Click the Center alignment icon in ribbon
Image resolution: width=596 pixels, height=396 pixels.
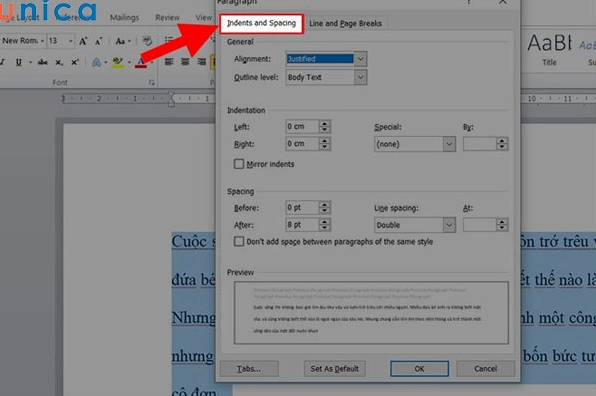185,62
